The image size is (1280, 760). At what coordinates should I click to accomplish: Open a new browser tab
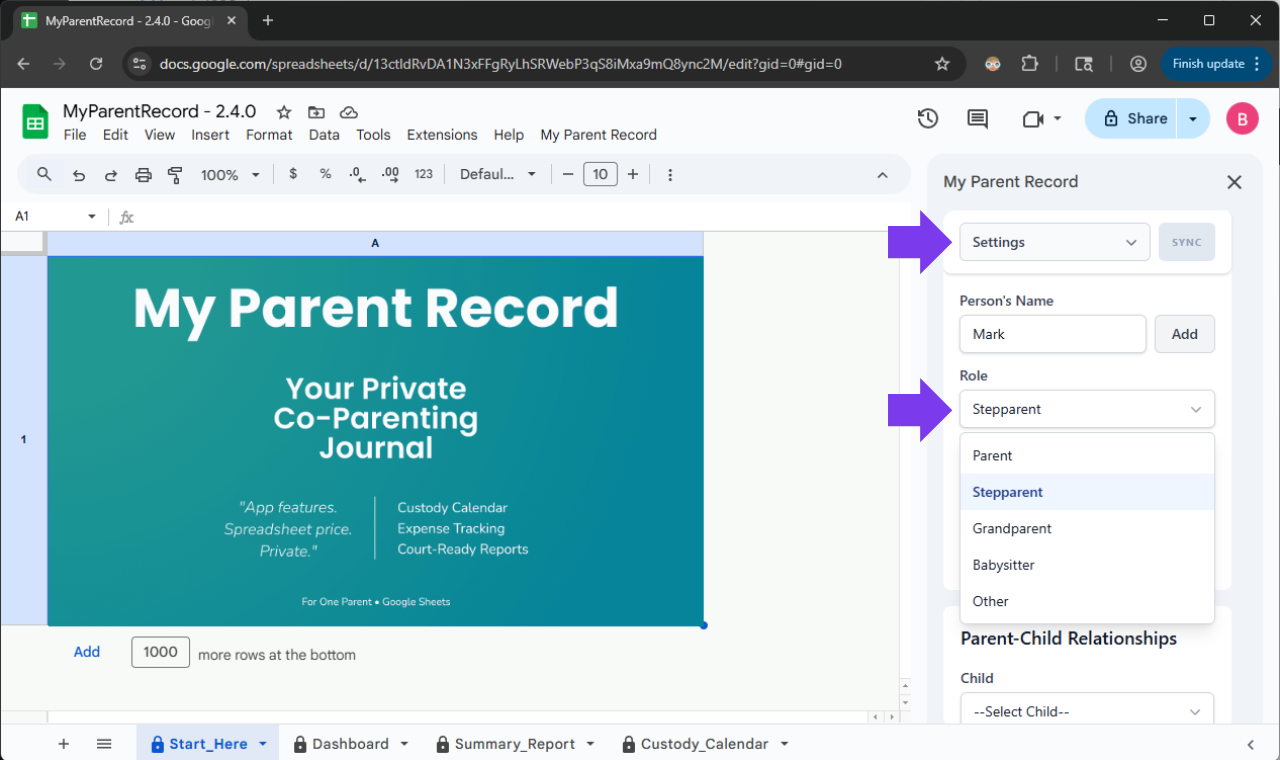click(x=268, y=20)
